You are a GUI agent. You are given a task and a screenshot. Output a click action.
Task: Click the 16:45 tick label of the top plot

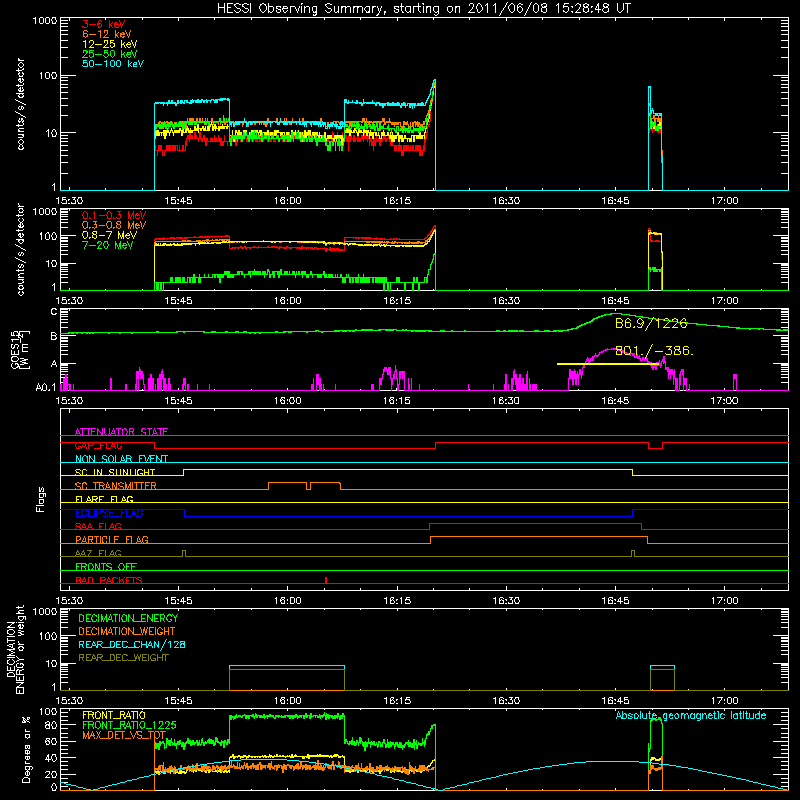[615, 201]
